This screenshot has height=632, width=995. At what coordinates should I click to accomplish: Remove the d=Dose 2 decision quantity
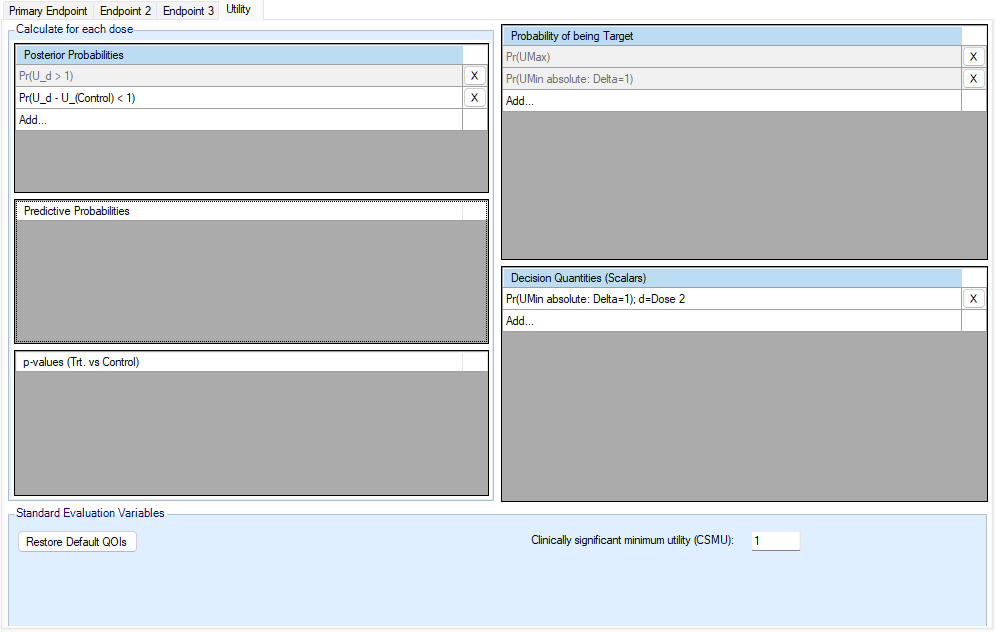[x=974, y=299]
